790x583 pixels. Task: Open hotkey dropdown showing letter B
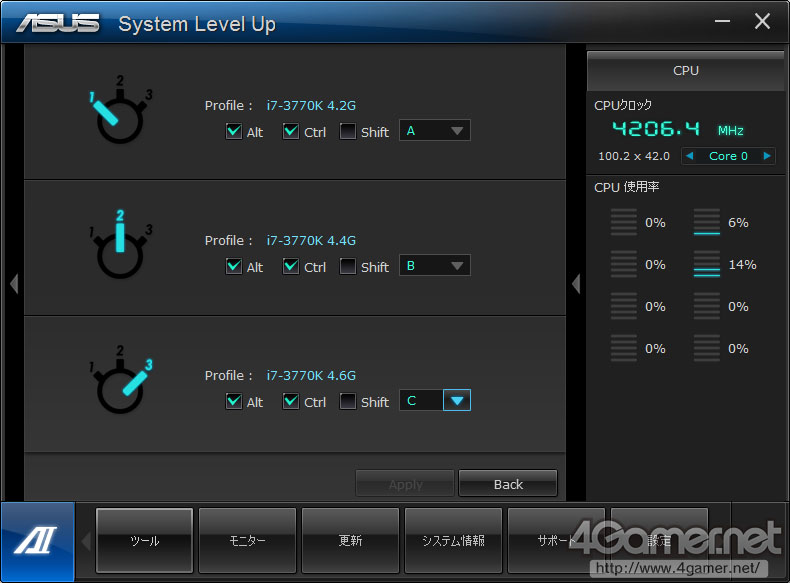[435, 266]
